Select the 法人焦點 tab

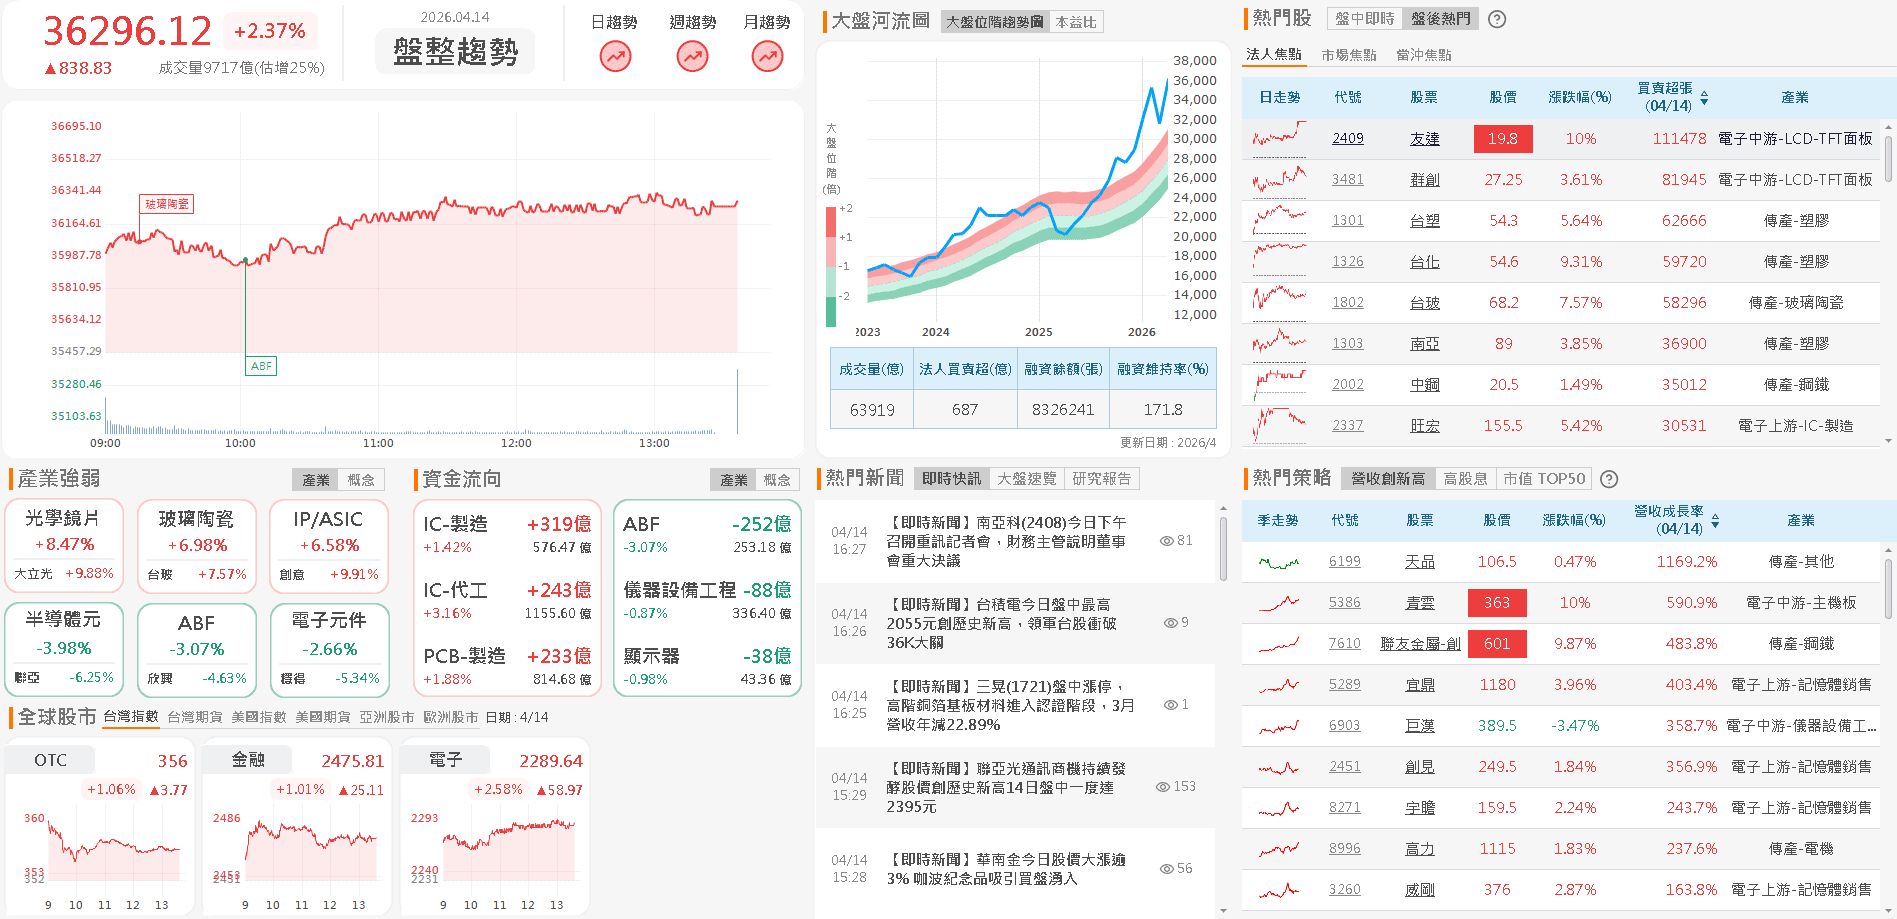click(x=1274, y=55)
